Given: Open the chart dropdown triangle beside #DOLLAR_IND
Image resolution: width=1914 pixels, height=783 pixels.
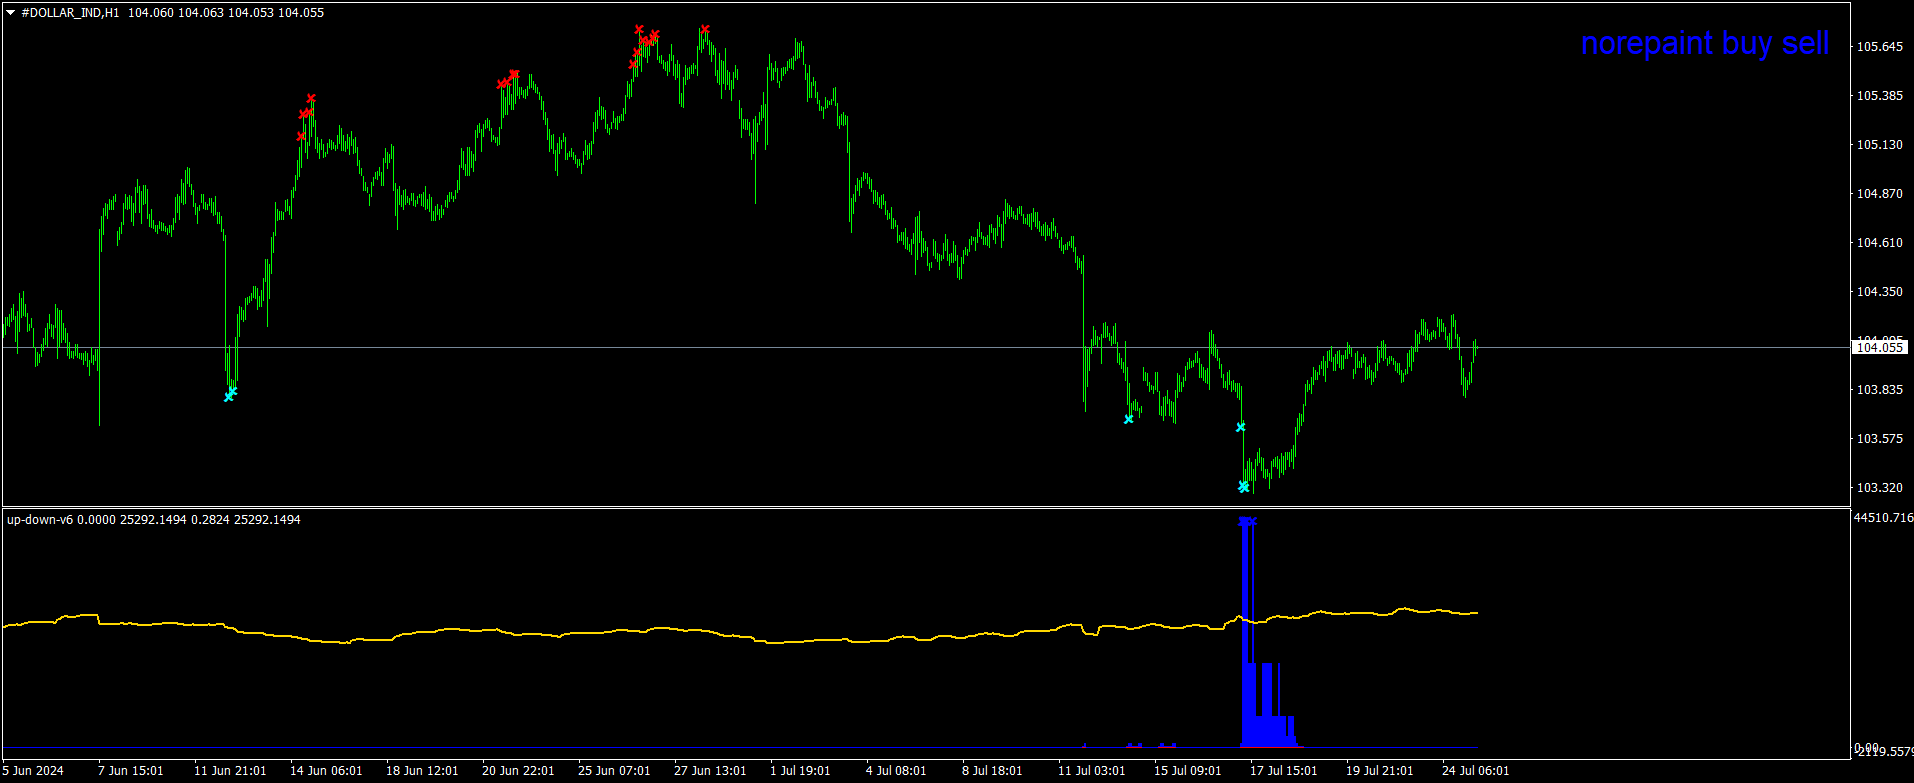Looking at the screenshot, I should 11,13.
